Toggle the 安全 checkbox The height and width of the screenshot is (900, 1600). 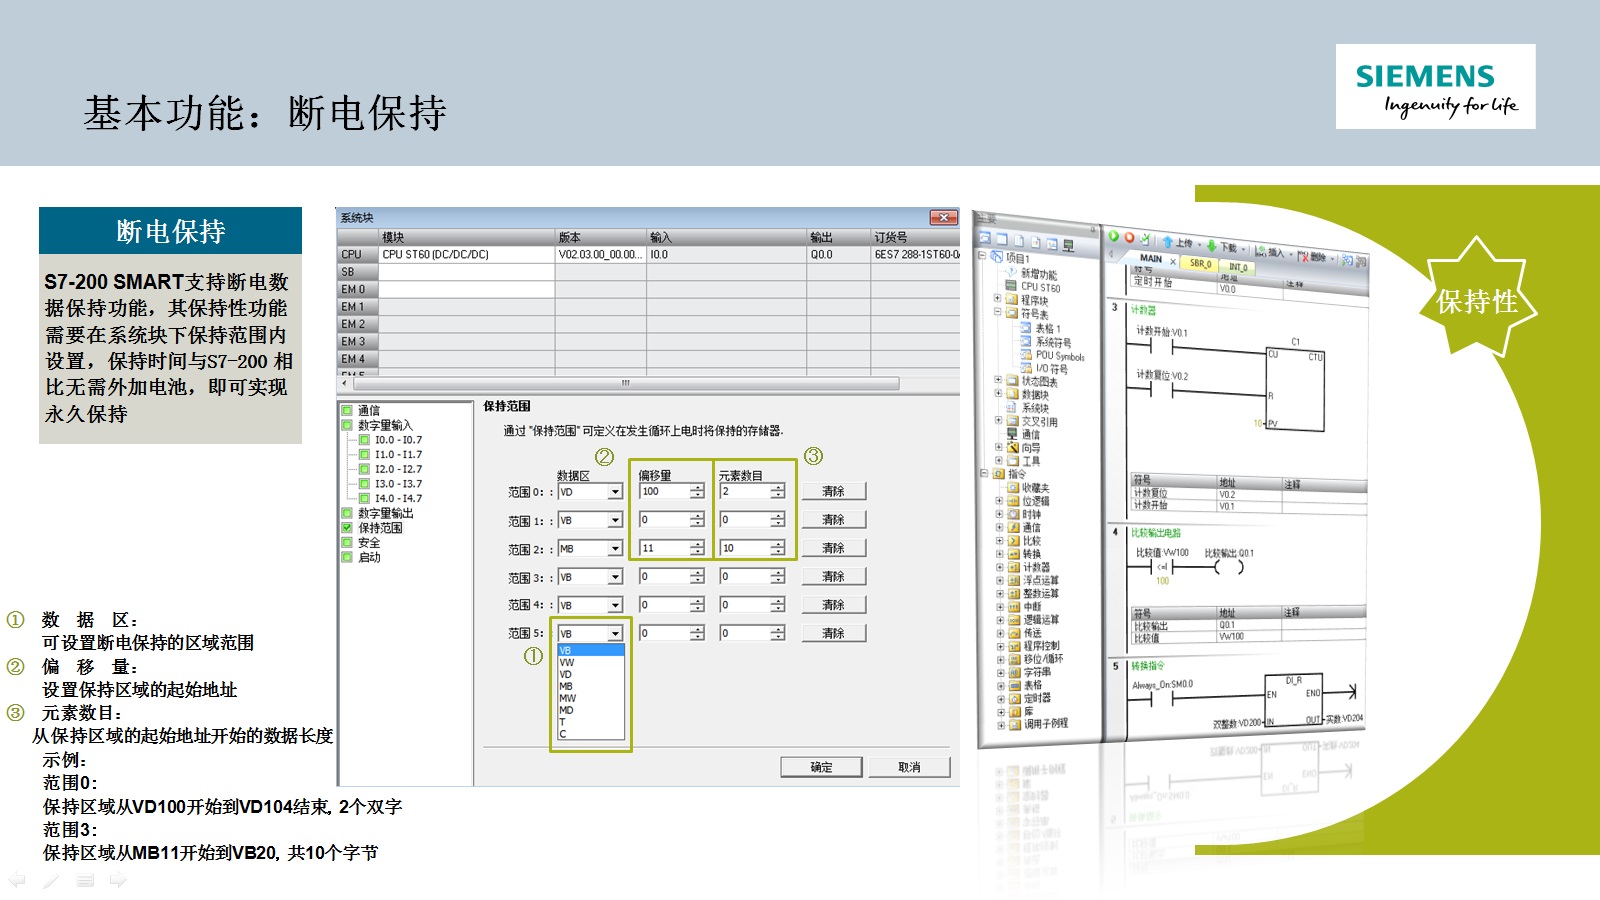(347, 542)
